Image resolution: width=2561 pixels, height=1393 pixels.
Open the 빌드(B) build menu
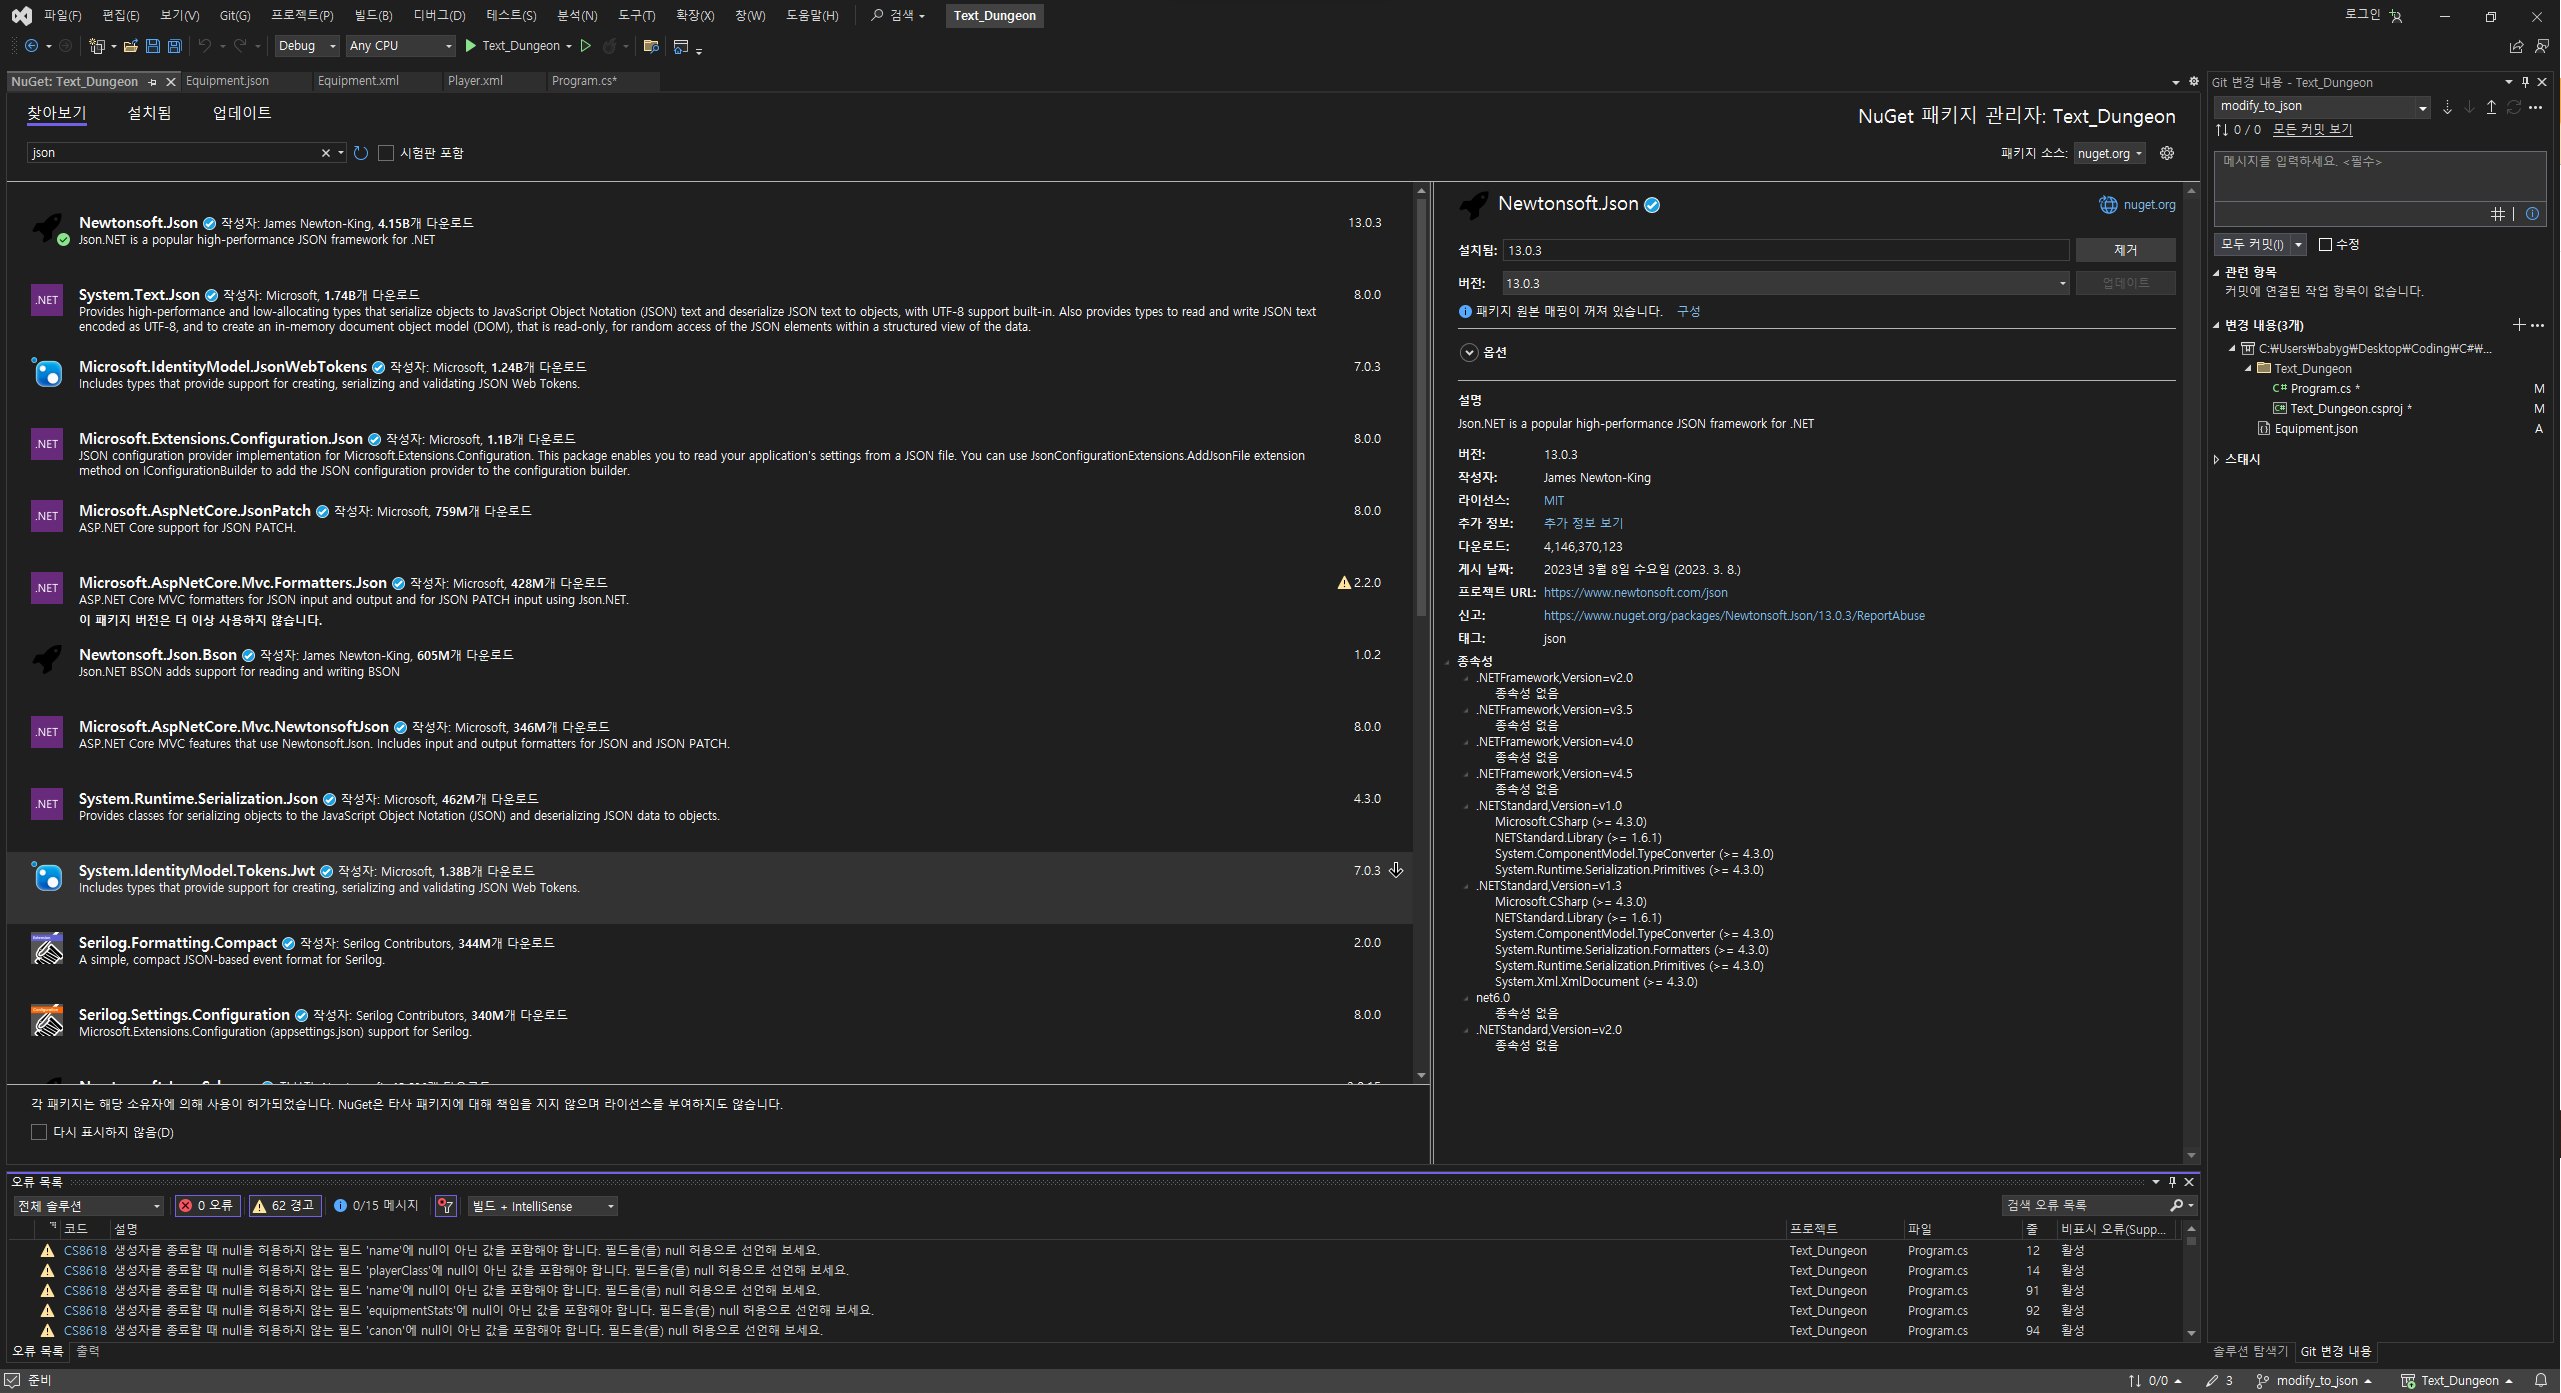(x=373, y=15)
